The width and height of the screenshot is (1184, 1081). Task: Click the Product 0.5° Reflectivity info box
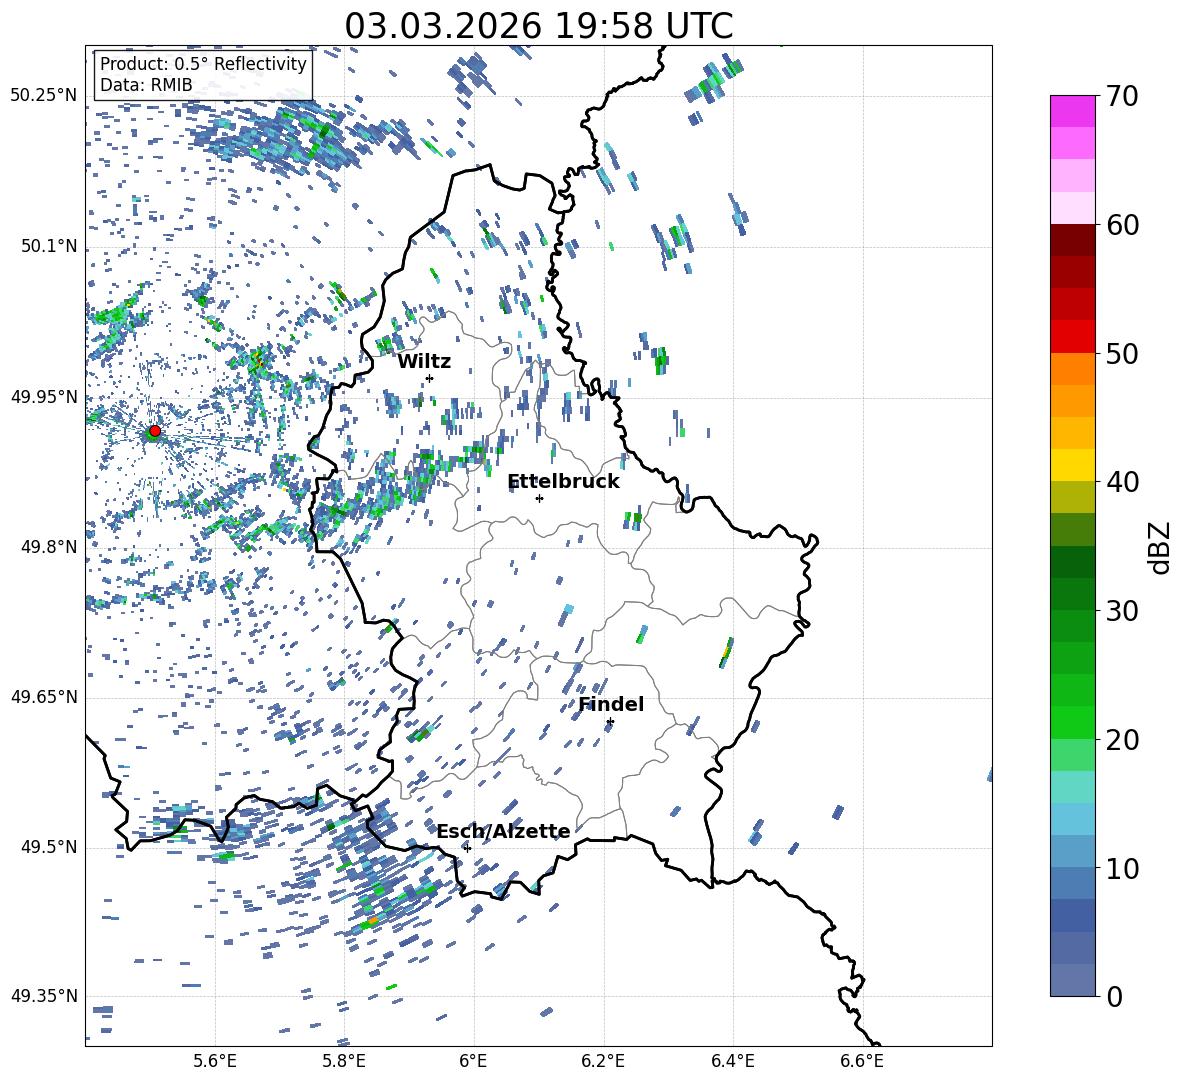pos(203,74)
